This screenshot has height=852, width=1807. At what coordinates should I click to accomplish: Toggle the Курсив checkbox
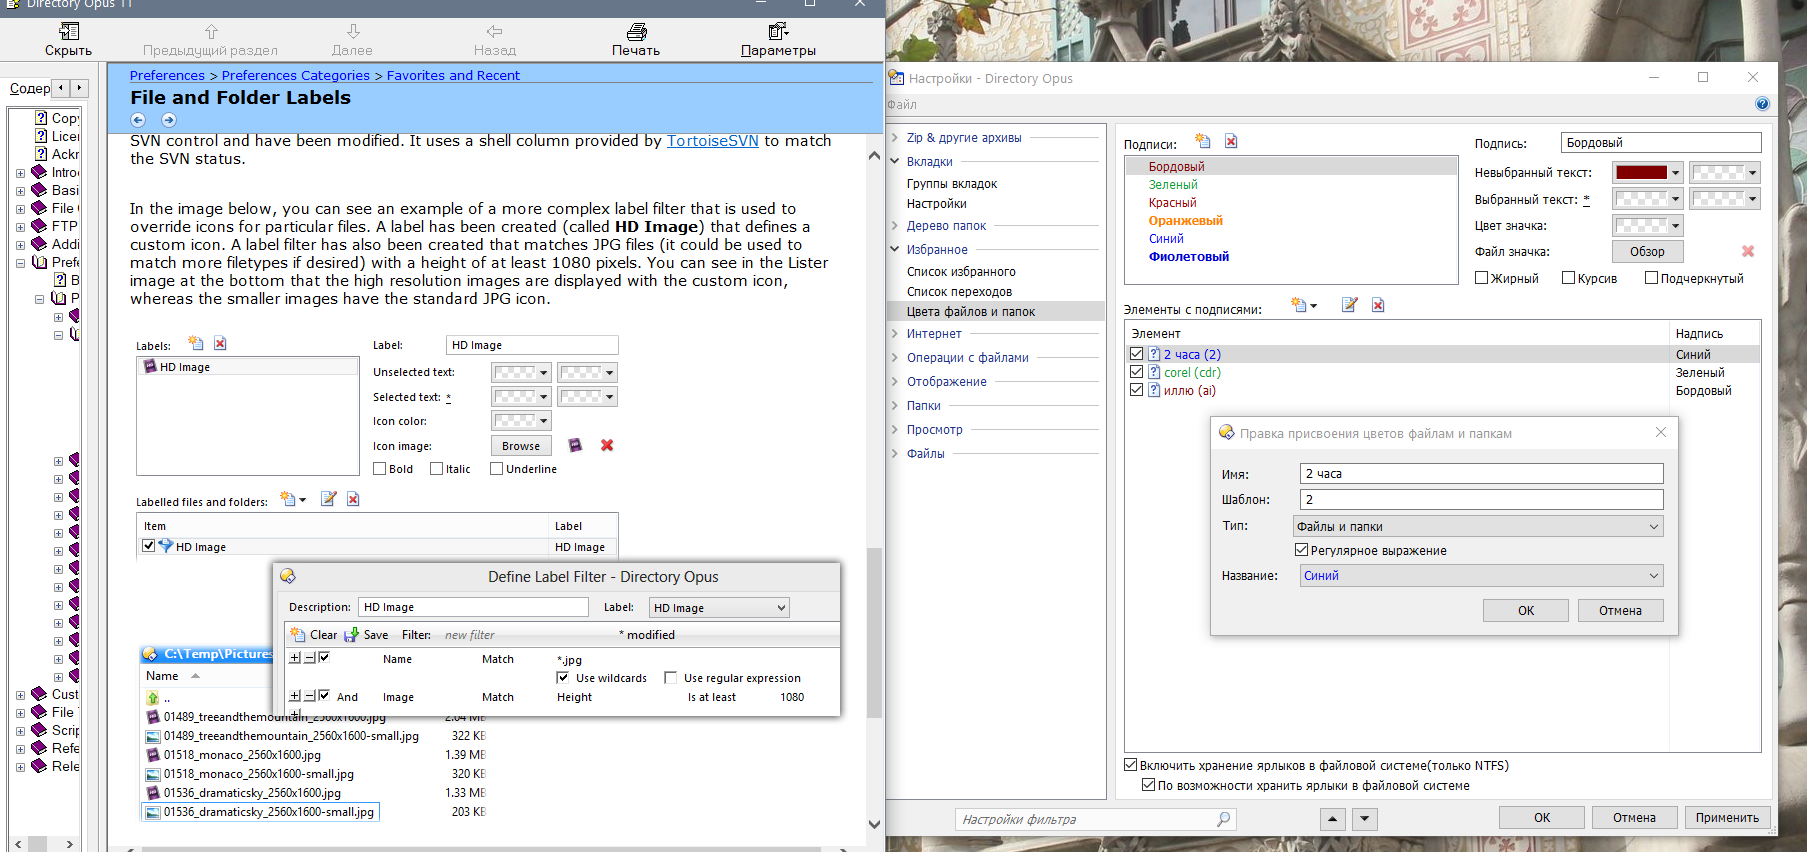coord(1569,278)
